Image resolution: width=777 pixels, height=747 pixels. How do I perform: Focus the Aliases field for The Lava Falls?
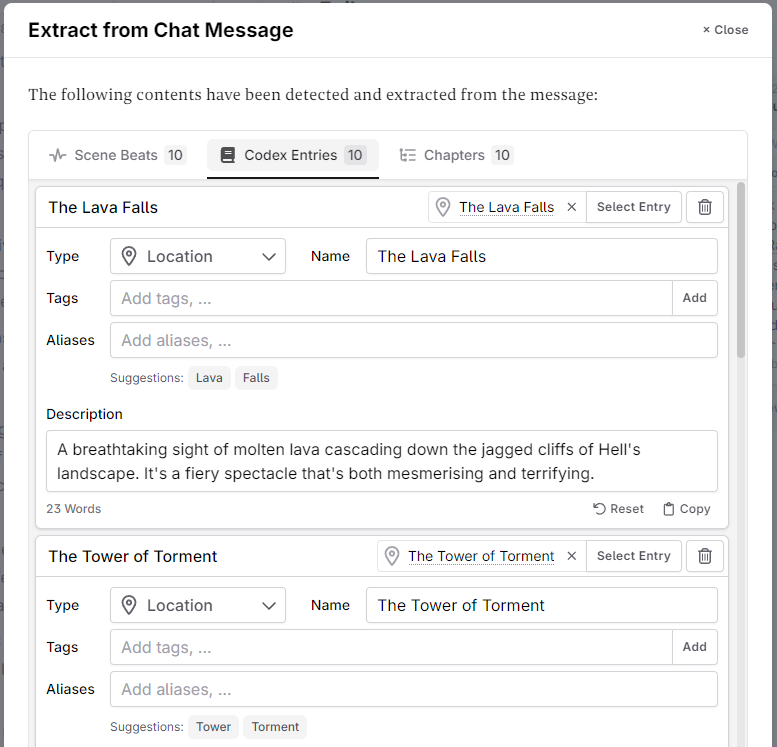[413, 340]
